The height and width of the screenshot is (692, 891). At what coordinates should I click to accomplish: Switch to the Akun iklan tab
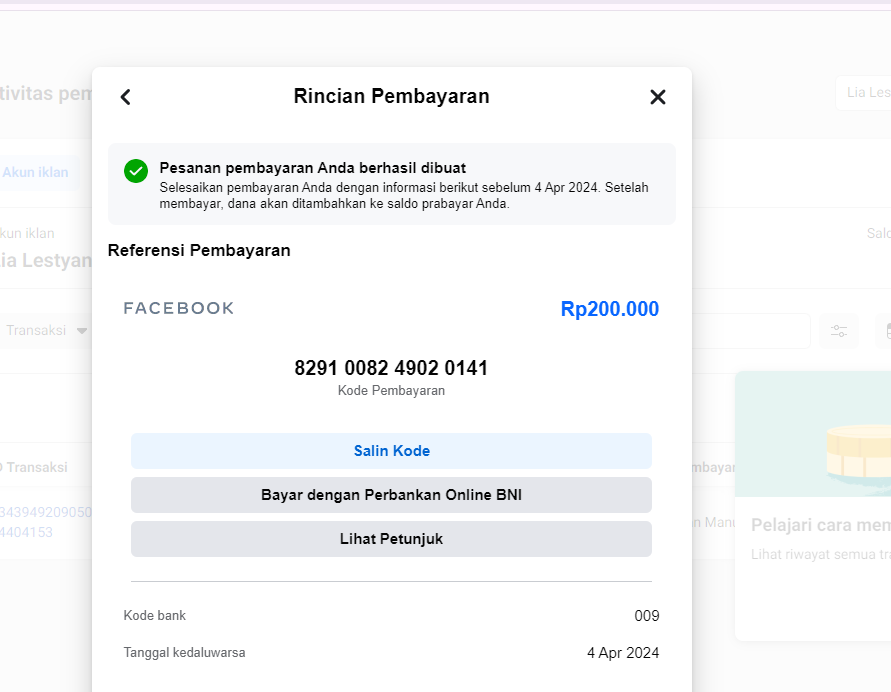(x=36, y=172)
